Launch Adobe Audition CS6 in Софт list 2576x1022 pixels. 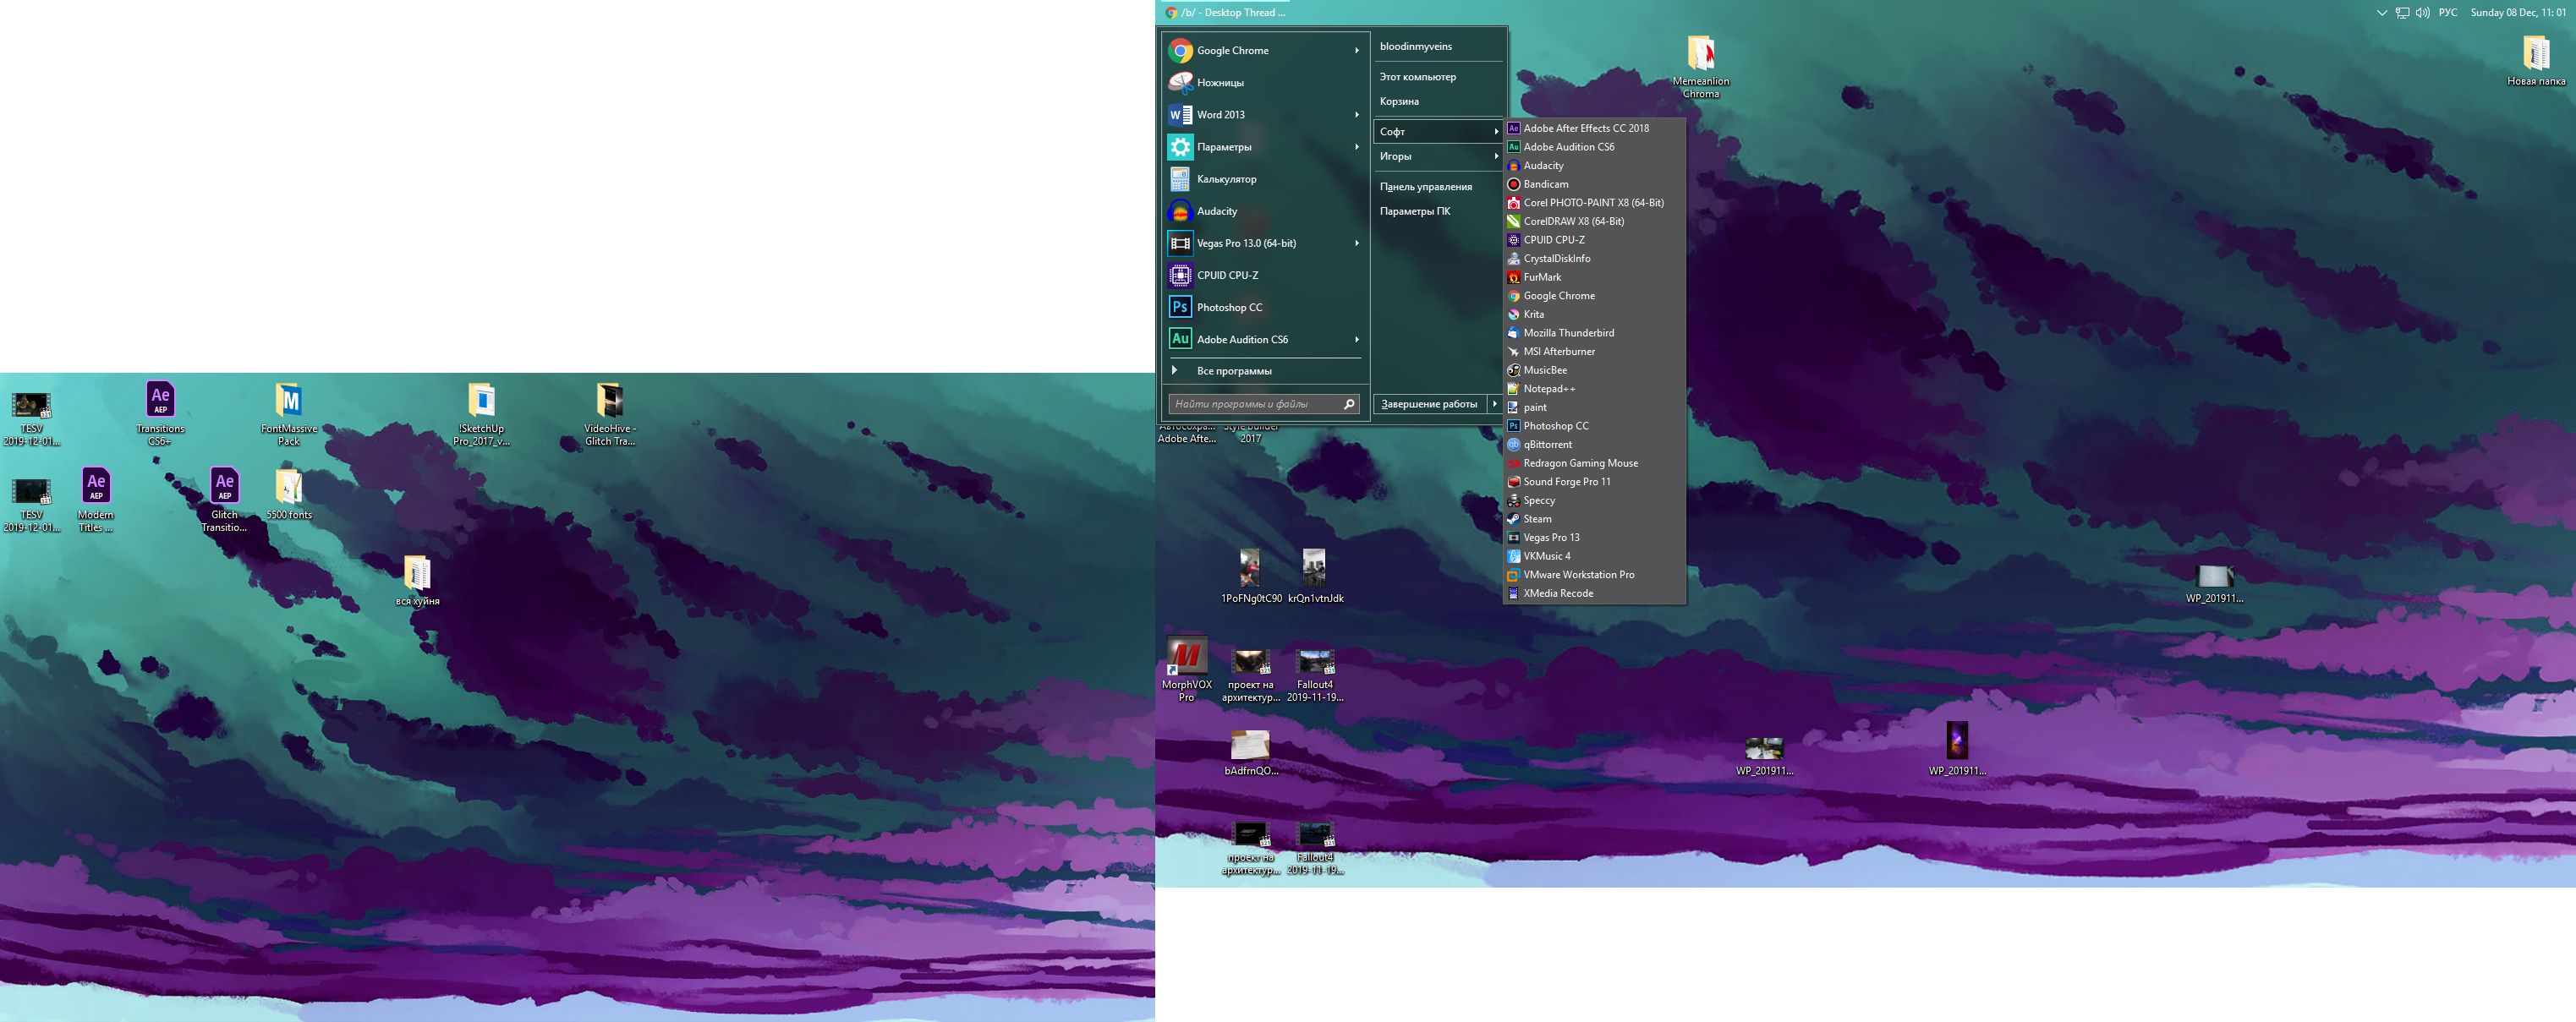click(x=1595, y=147)
